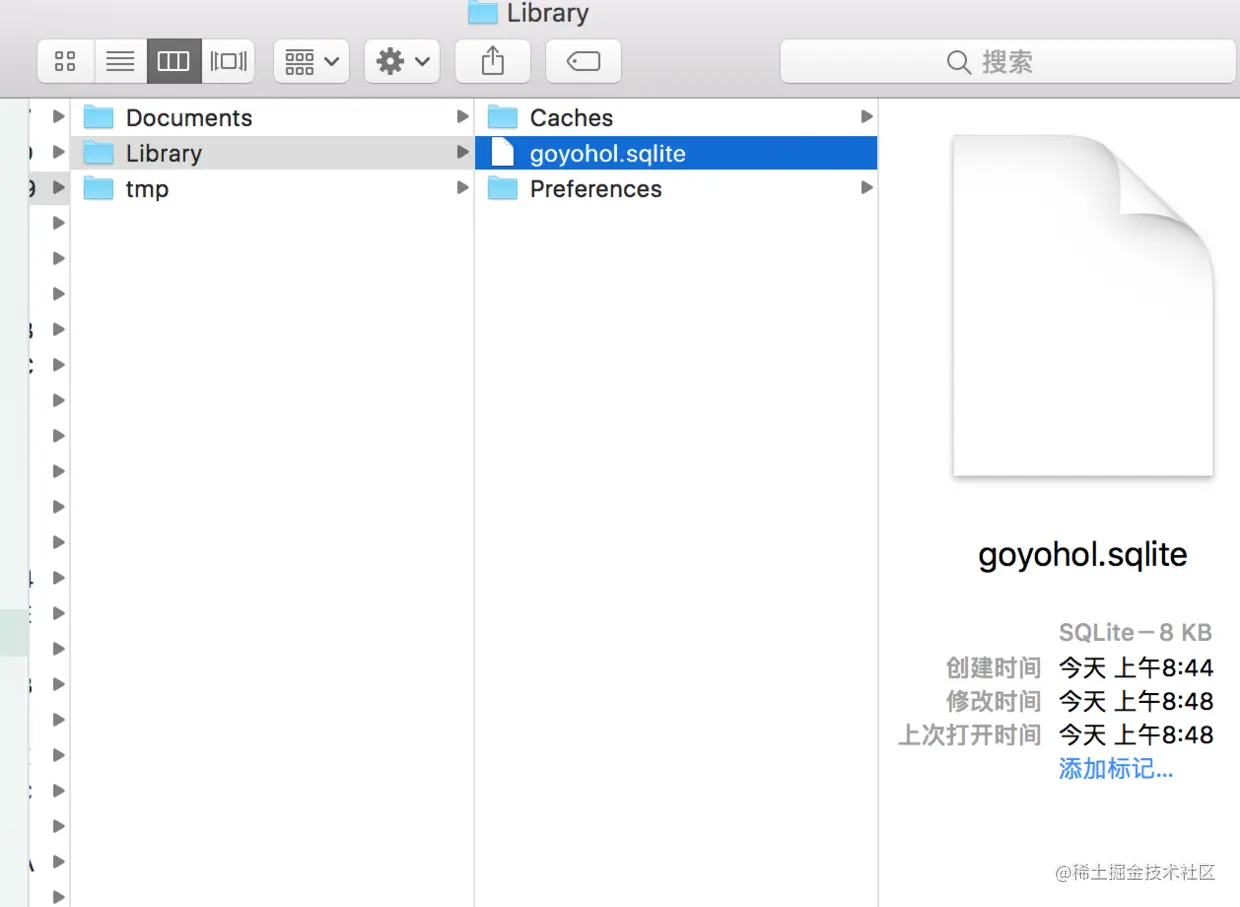This screenshot has height=907, width=1240.
Task: Click the 上次打开时间 label
Action: tap(970, 735)
